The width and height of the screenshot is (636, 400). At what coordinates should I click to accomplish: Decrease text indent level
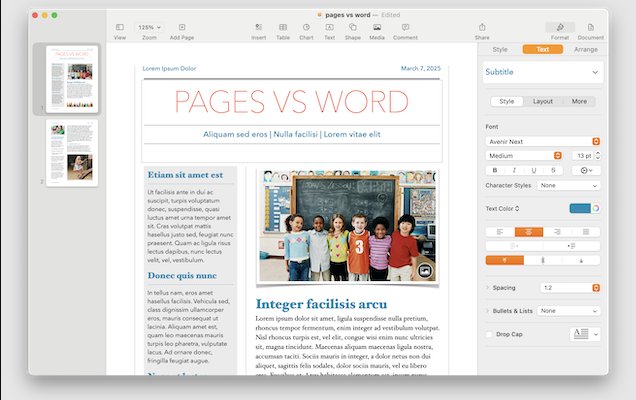[514, 246]
